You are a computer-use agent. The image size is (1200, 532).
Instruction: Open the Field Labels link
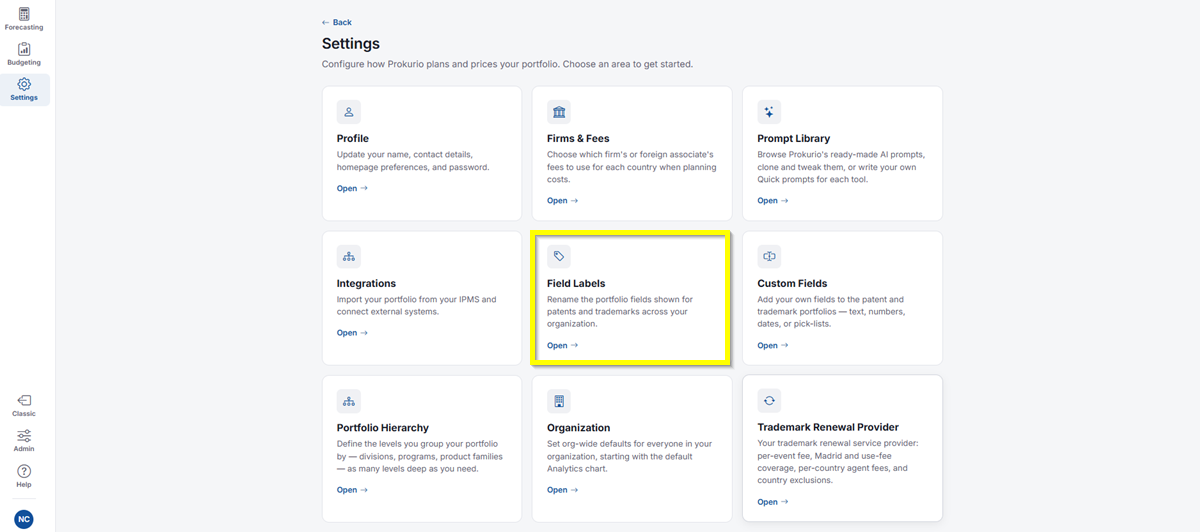coord(562,346)
